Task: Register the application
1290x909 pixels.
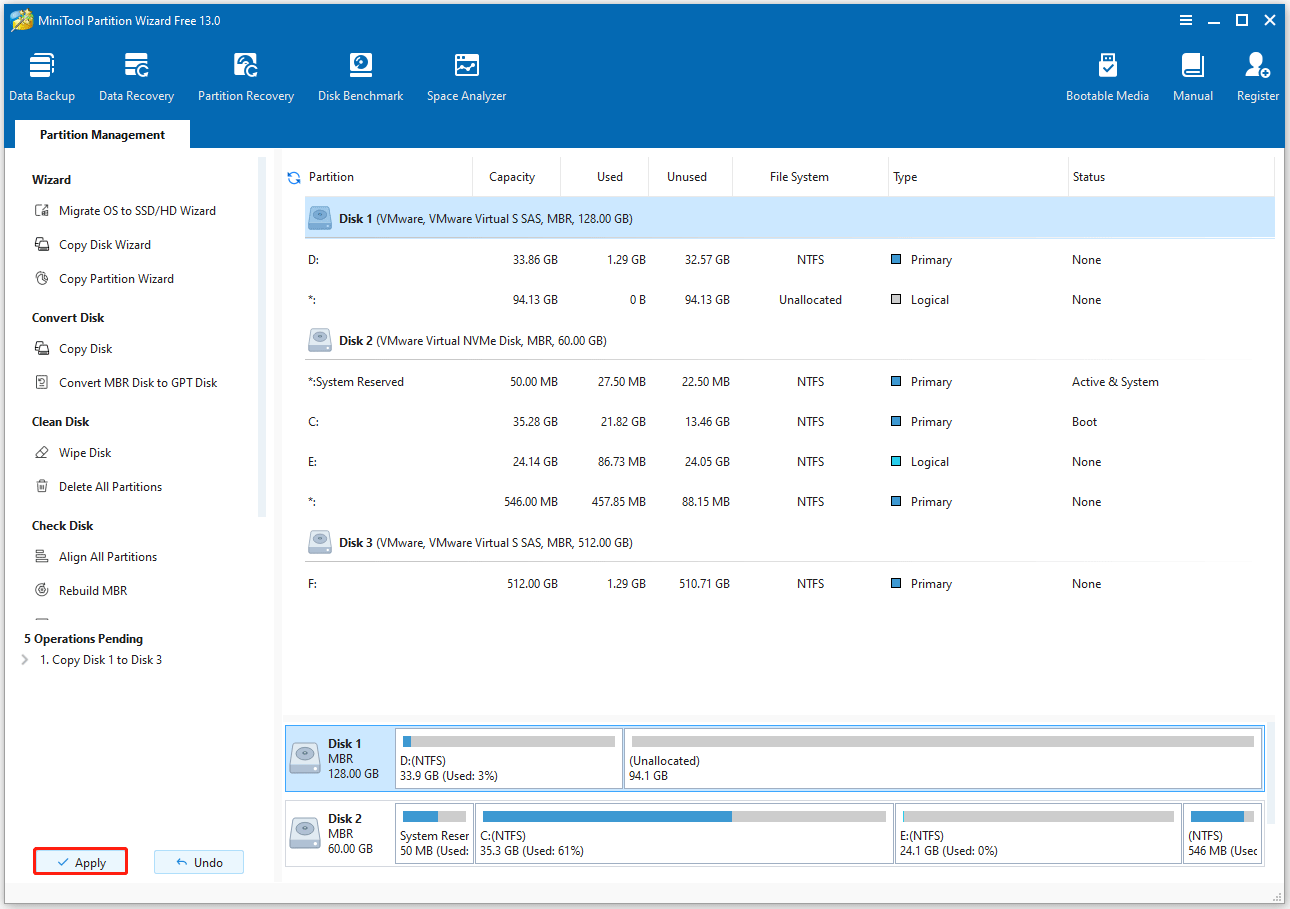Action: (1257, 76)
